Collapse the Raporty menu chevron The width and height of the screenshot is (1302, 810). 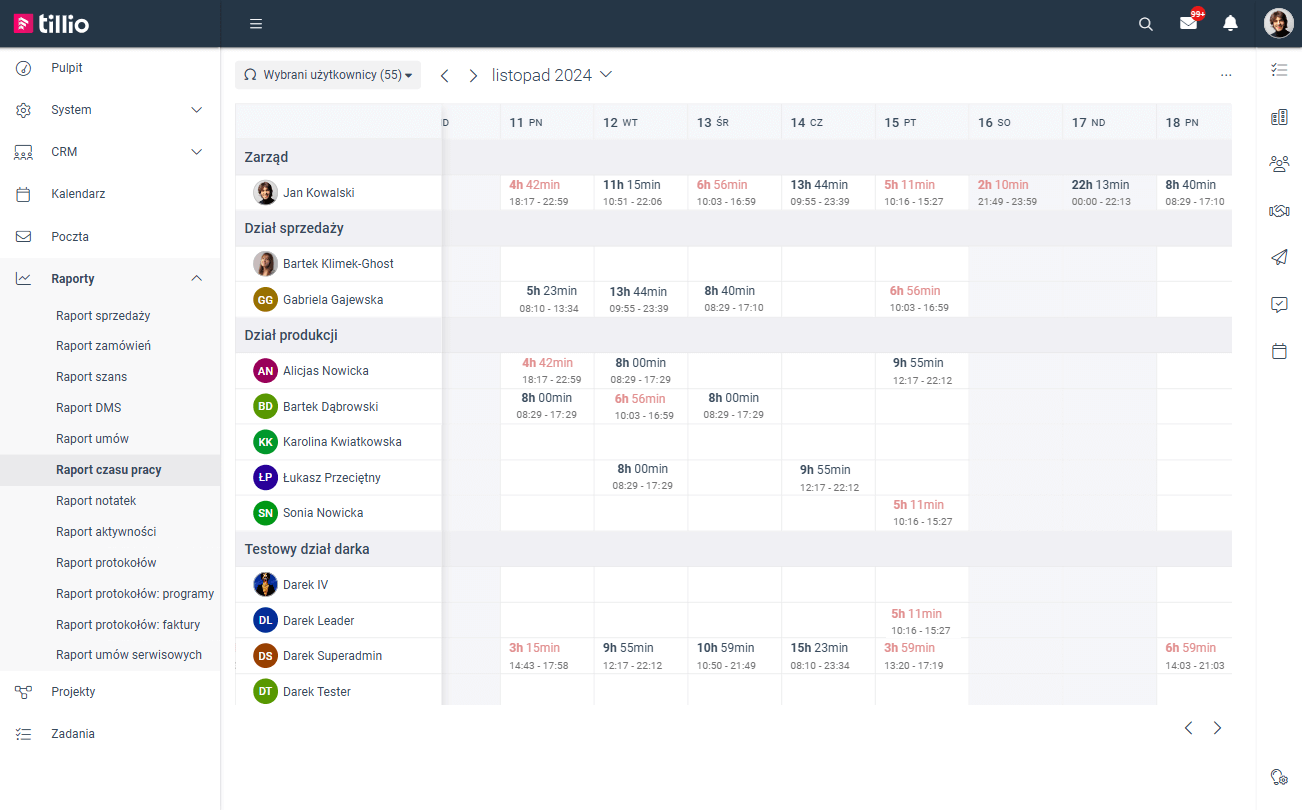(196, 279)
